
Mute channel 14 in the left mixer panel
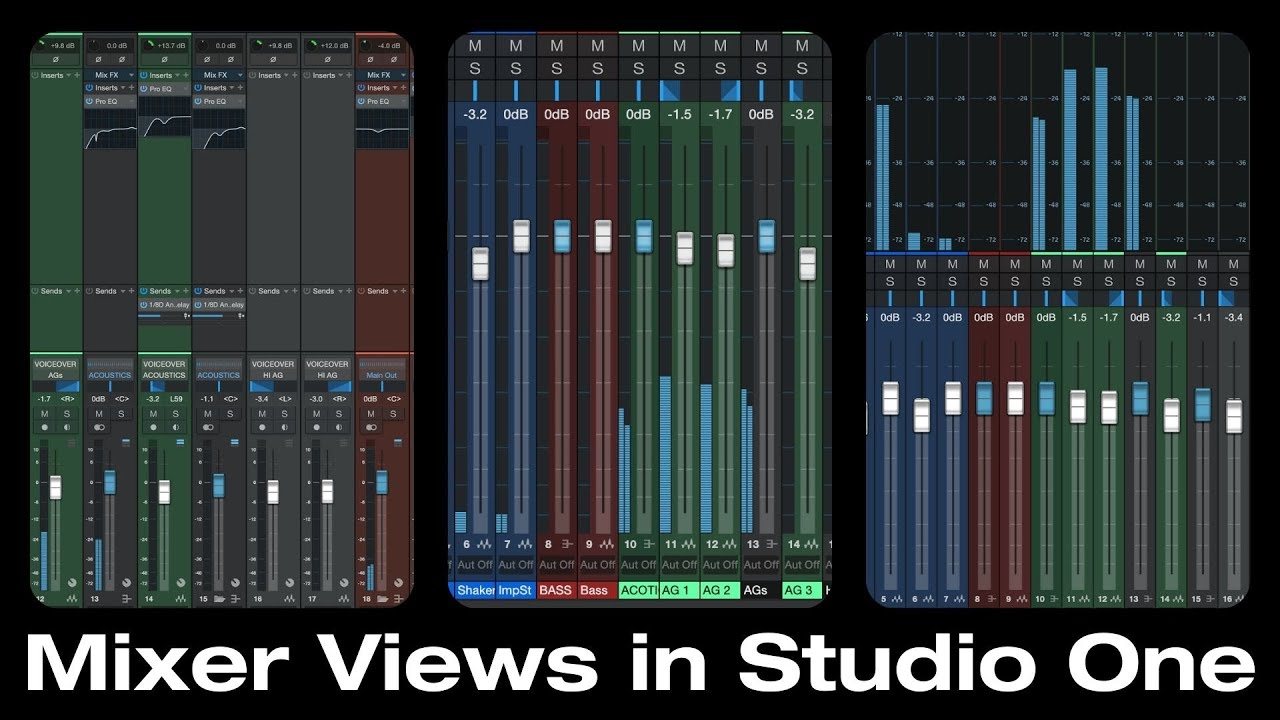click(x=153, y=414)
